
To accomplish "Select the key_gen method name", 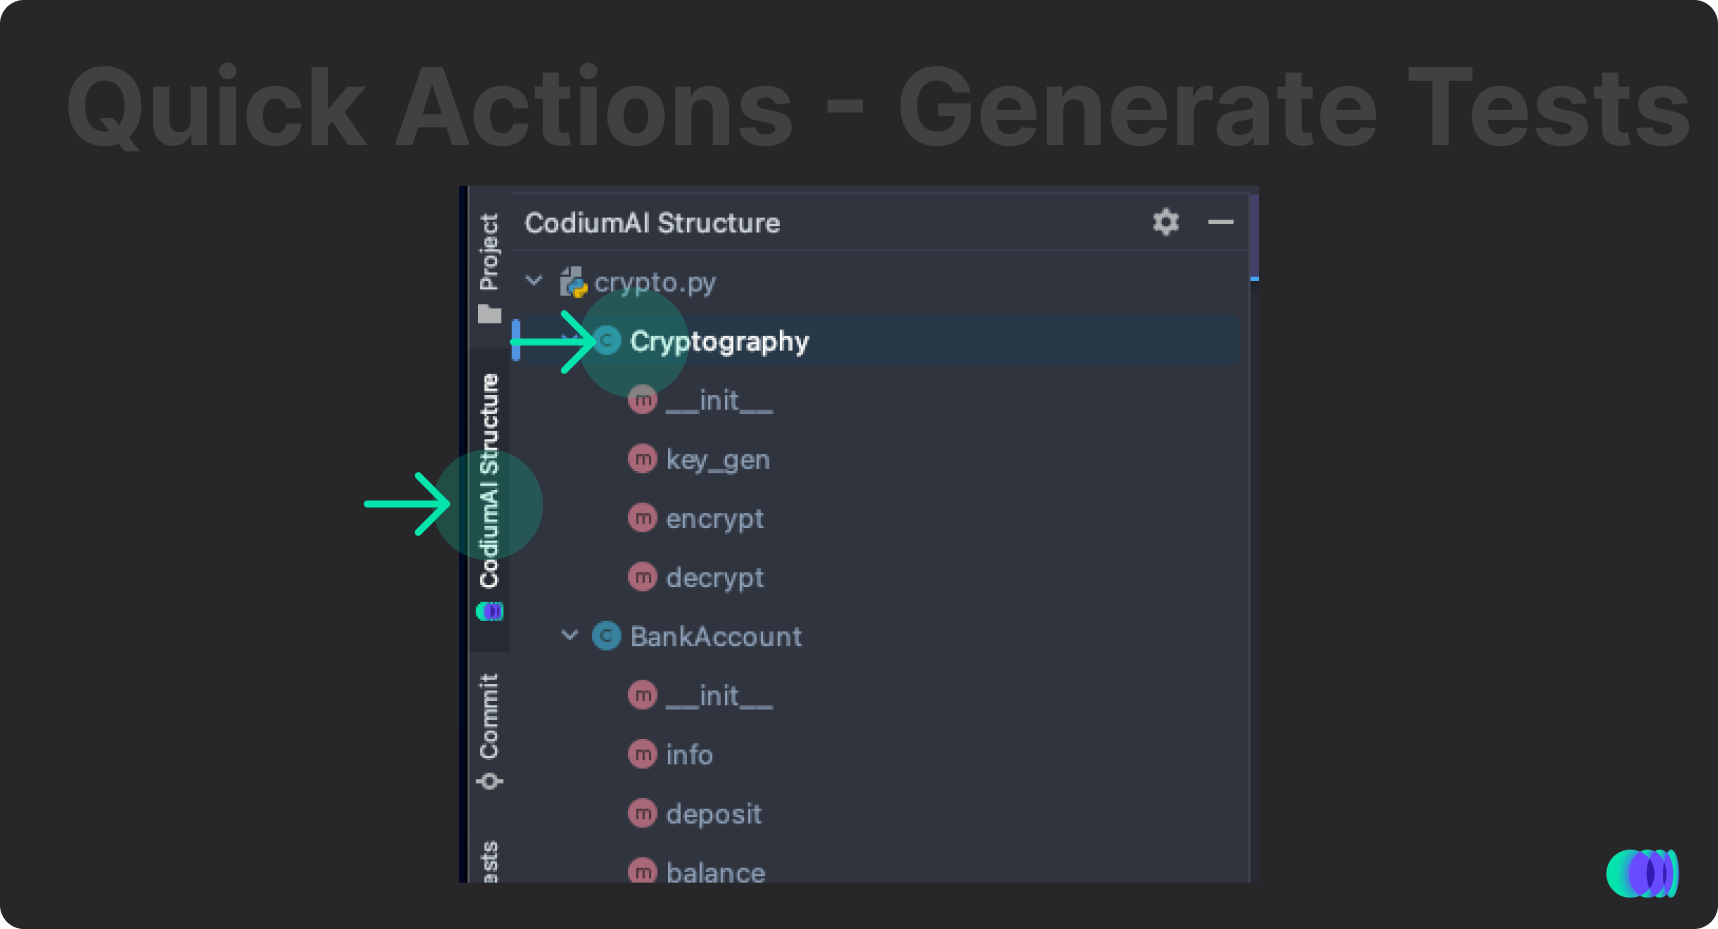I will (x=718, y=460).
